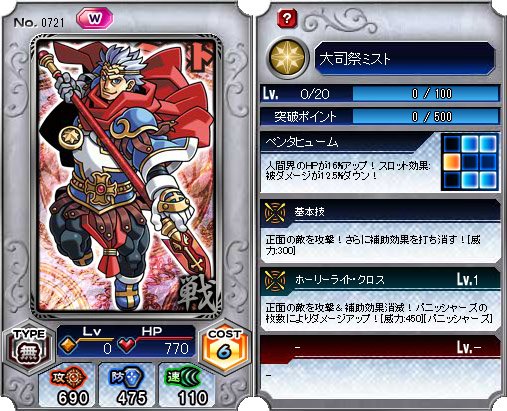The height and width of the screenshot is (411, 507).
Task: Open the ホーリーライト・クロス skill header
Action: coord(381,280)
